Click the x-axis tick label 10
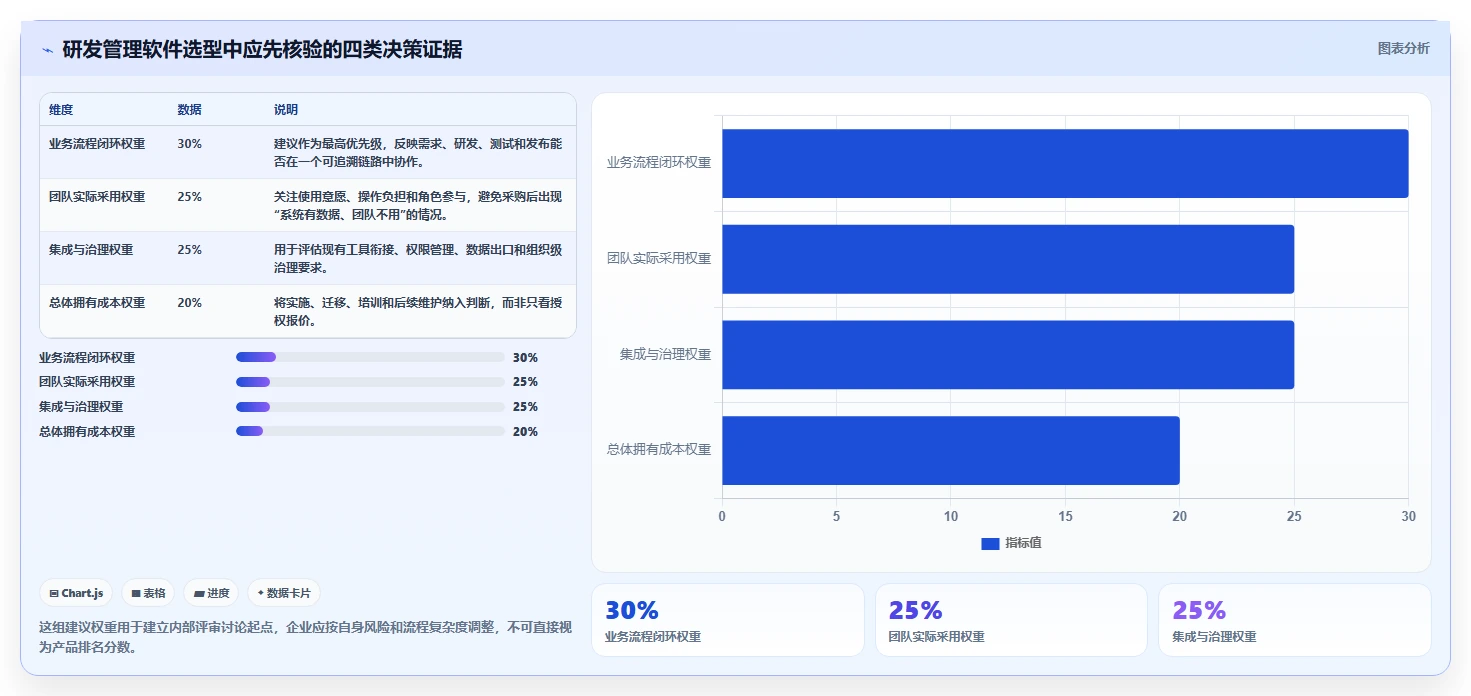This screenshot has height=696, width=1471. point(951,516)
